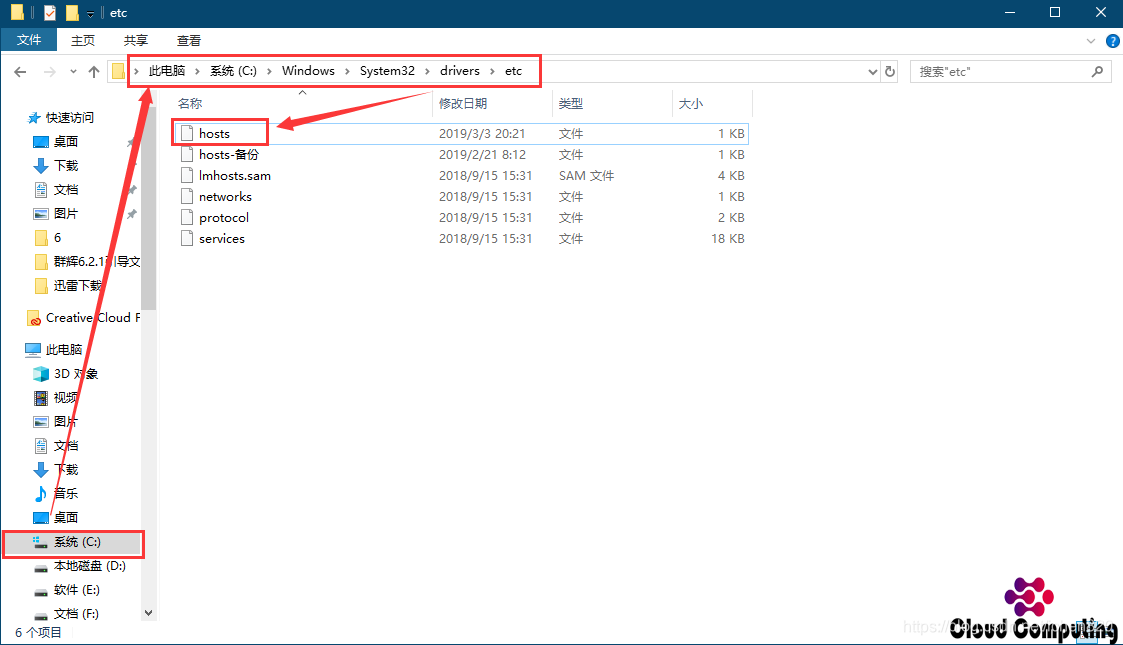Screen dimensions: 1123x645
Task: Select the hosts file
Action: tap(461, 133)
